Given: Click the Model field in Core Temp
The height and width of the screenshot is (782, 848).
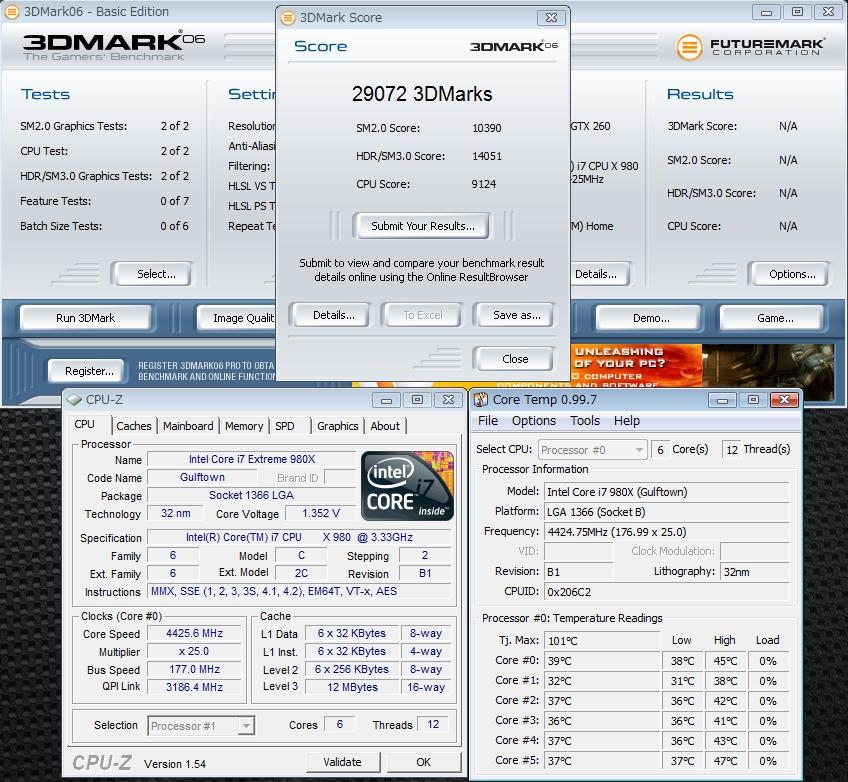Looking at the screenshot, I should (666, 492).
